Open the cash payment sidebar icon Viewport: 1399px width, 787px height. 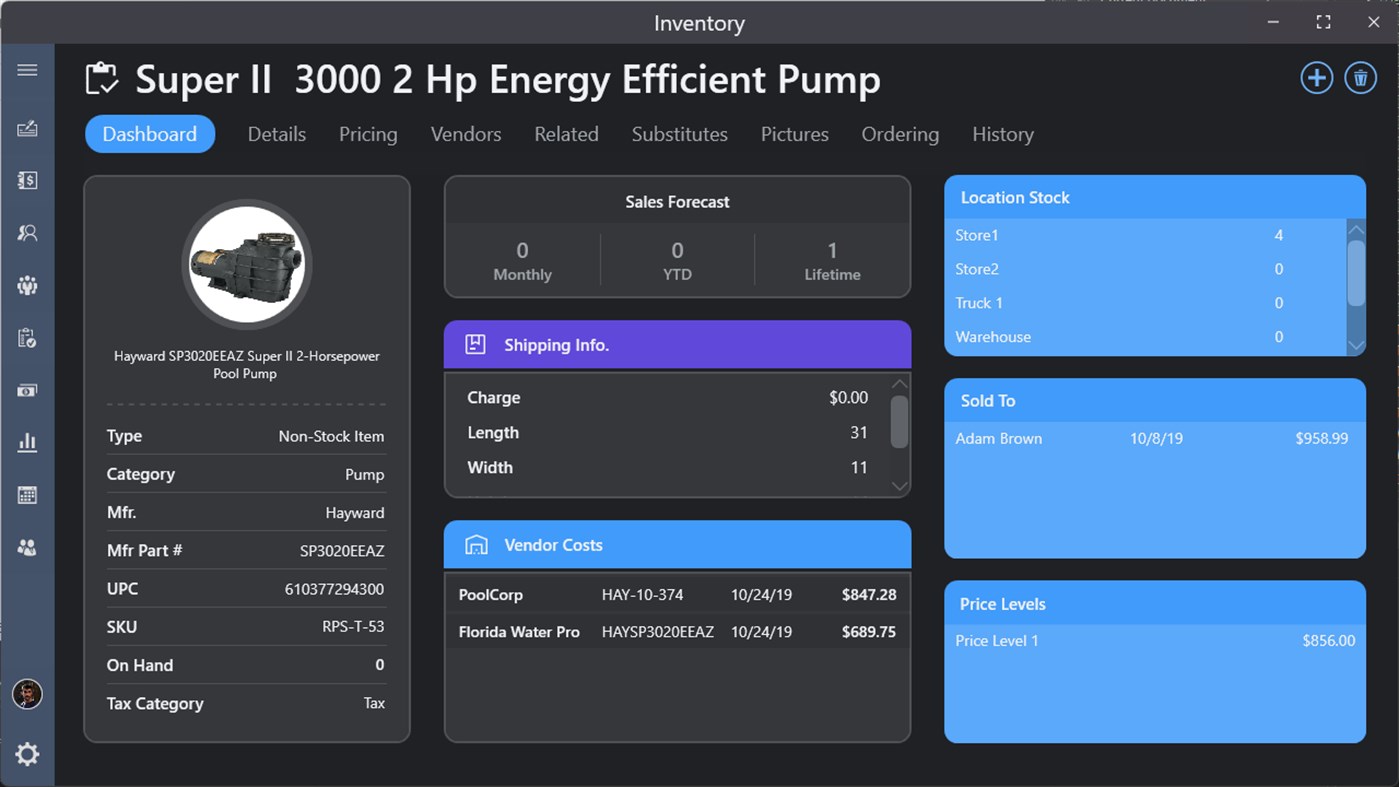click(x=27, y=390)
